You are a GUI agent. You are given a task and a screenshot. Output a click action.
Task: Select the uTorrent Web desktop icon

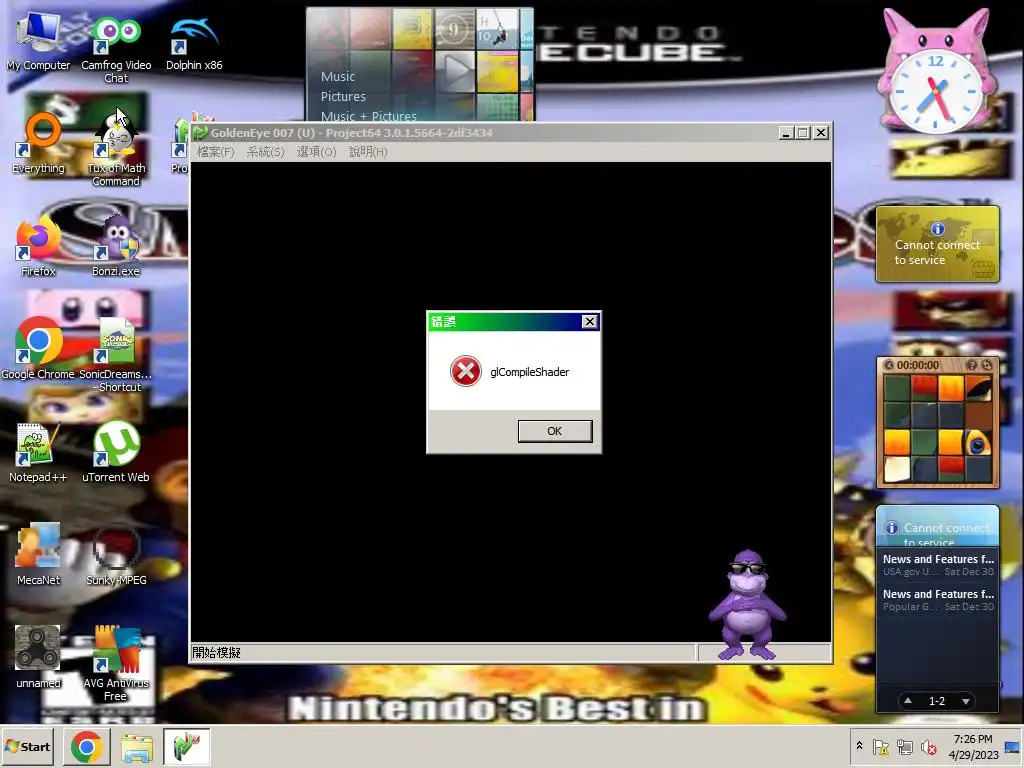[x=116, y=453]
